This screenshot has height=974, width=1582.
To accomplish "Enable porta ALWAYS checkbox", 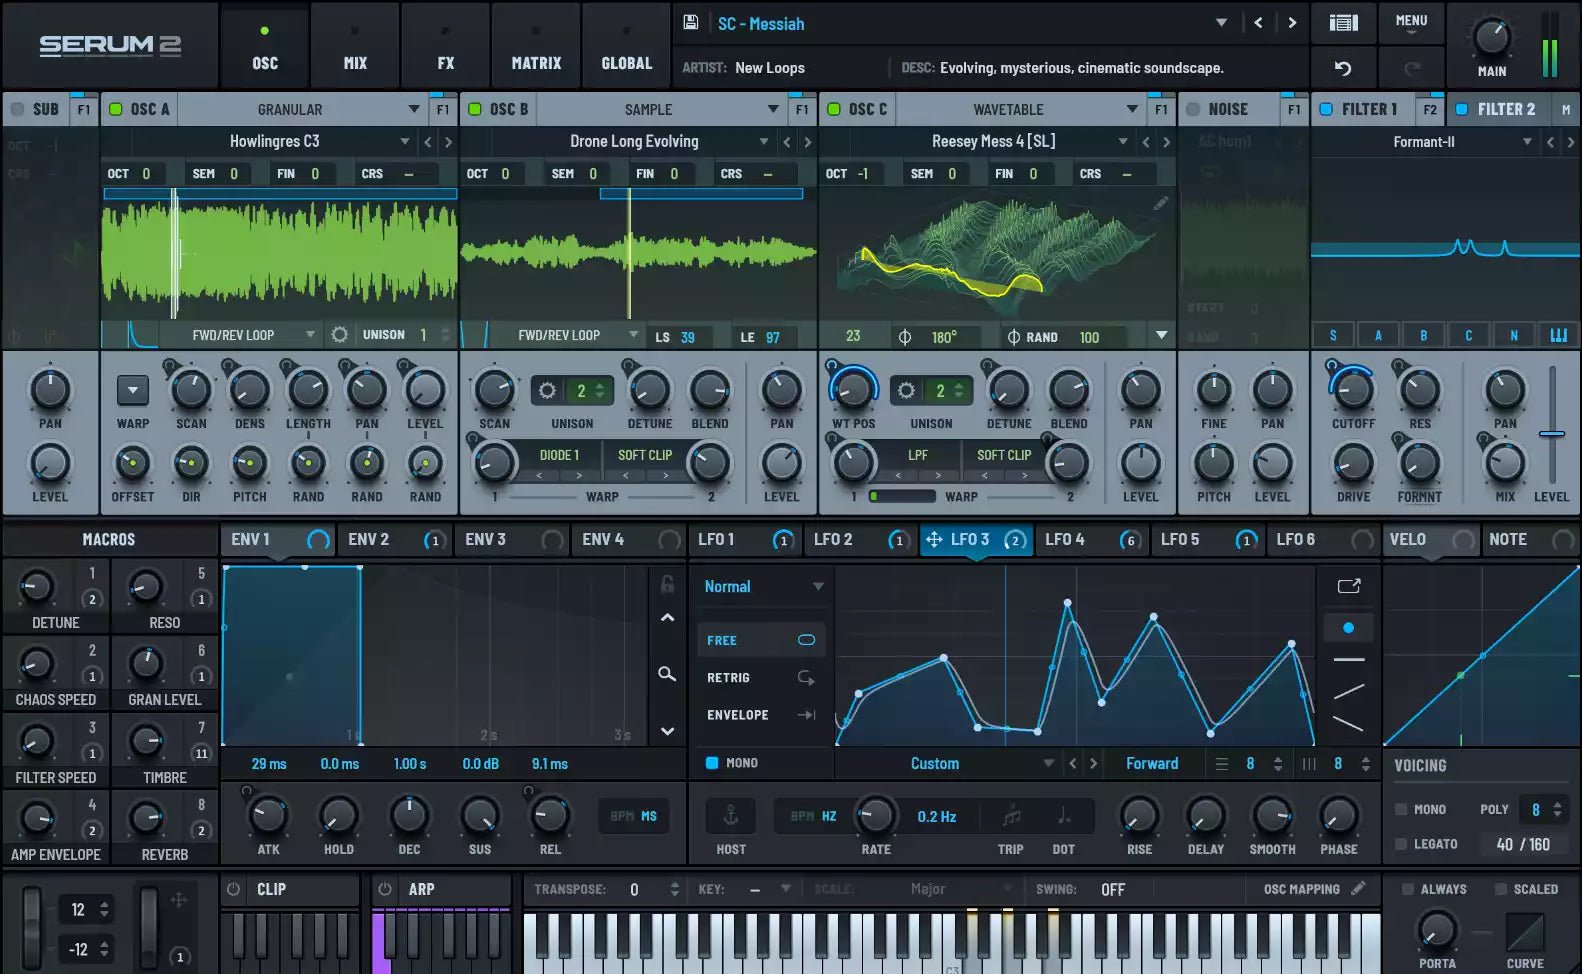I will click(x=1408, y=889).
